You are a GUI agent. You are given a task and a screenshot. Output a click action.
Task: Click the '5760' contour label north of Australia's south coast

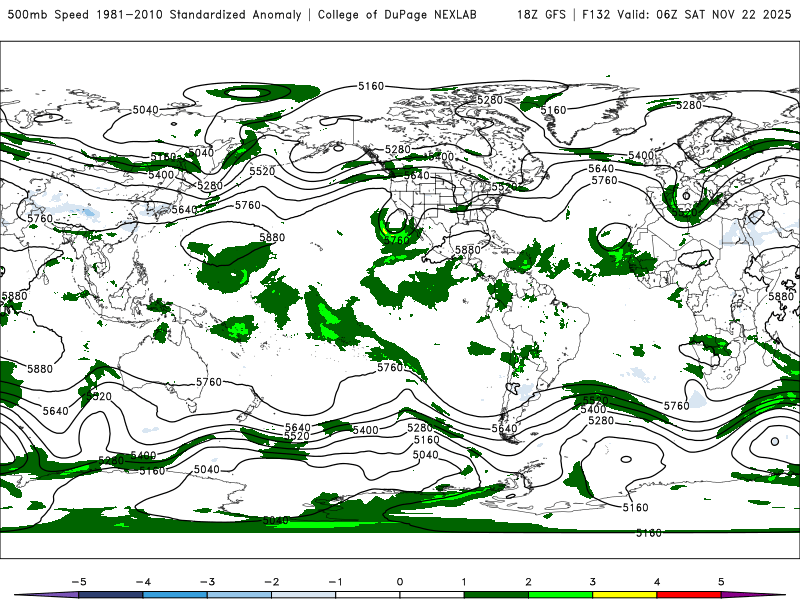tap(209, 382)
